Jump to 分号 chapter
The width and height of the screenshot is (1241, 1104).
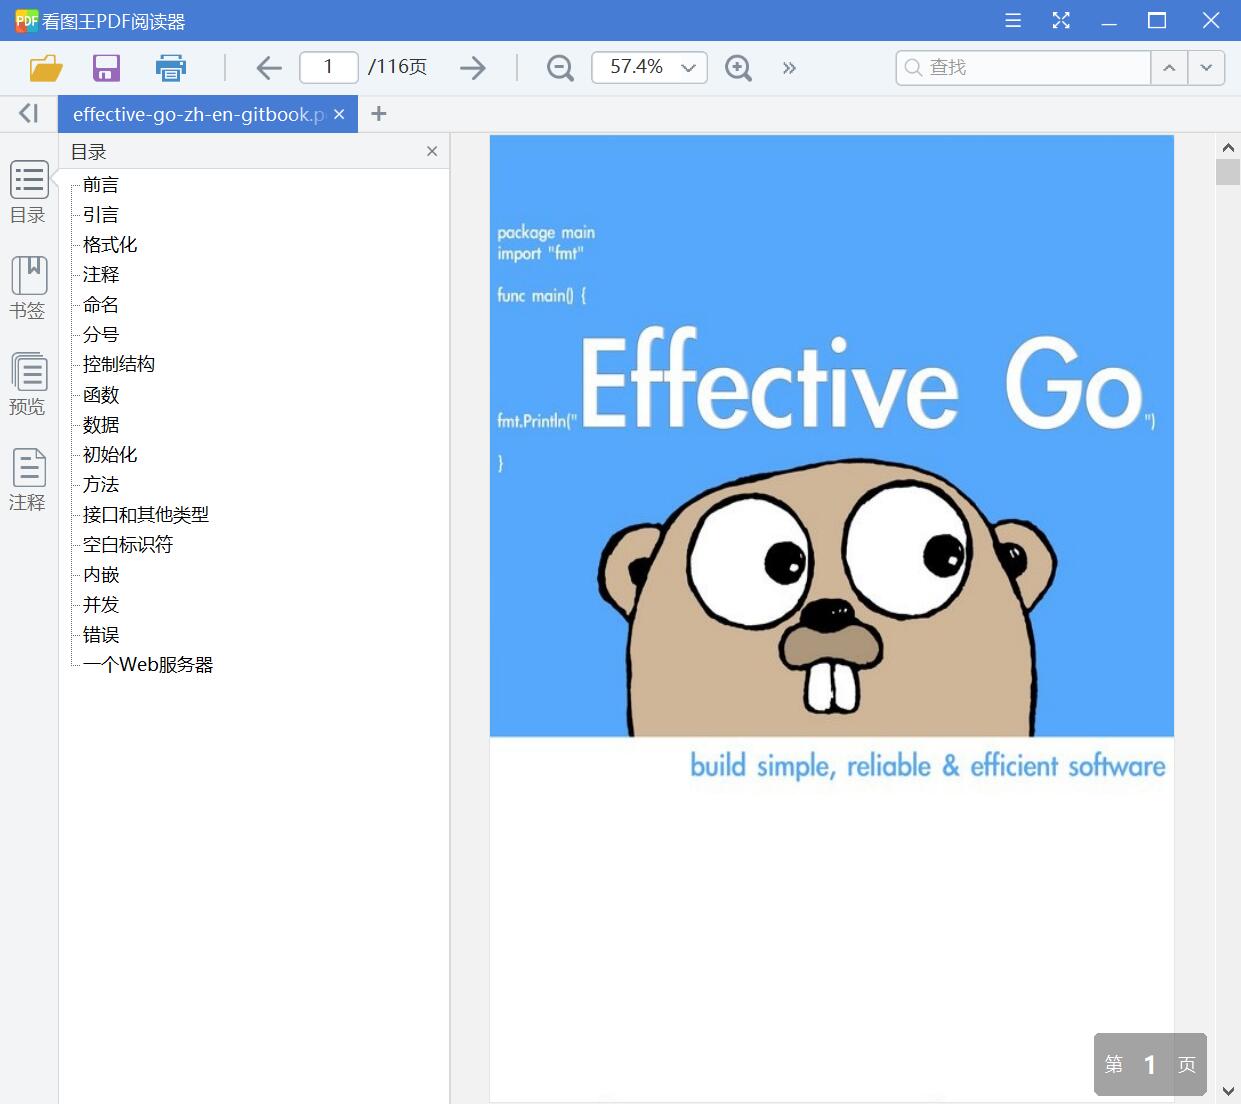101,335
